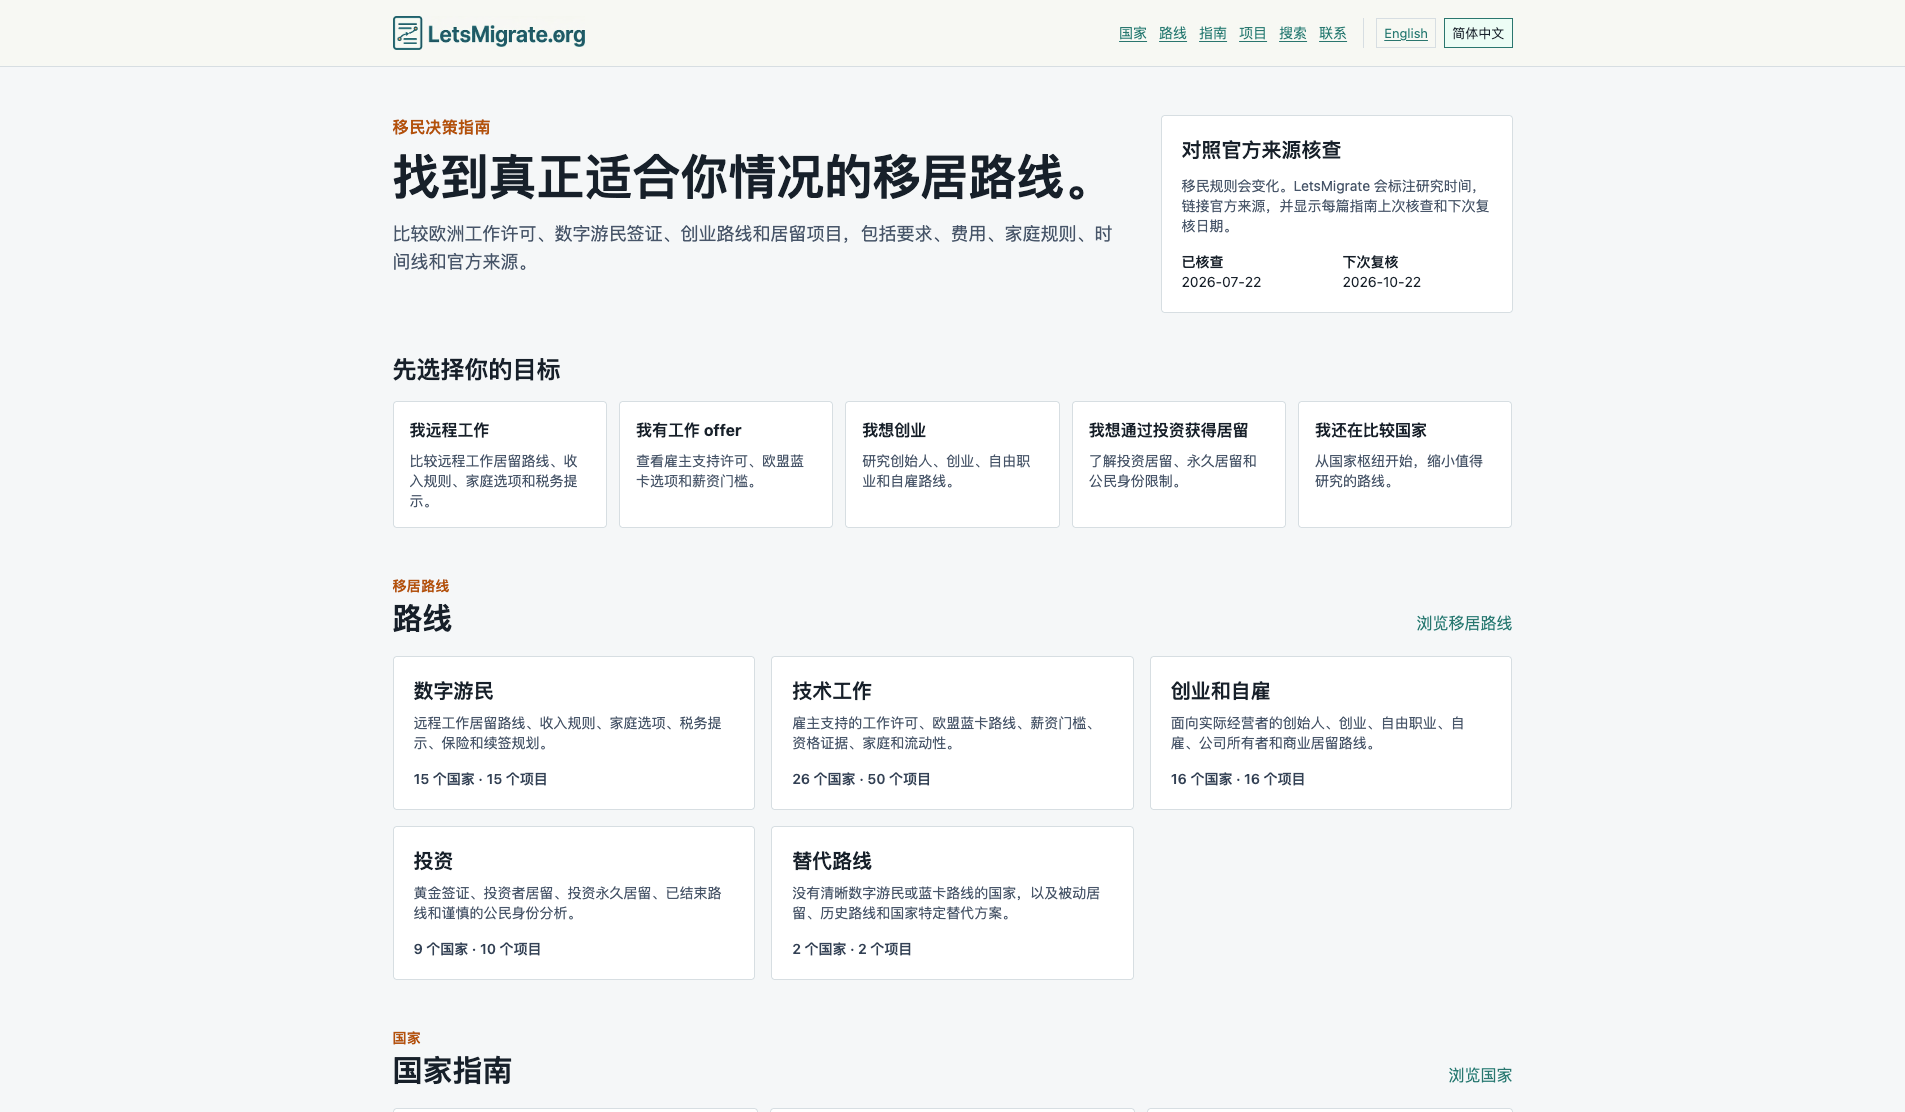Select the 简体中文 language button

pyautogui.click(x=1478, y=33)
